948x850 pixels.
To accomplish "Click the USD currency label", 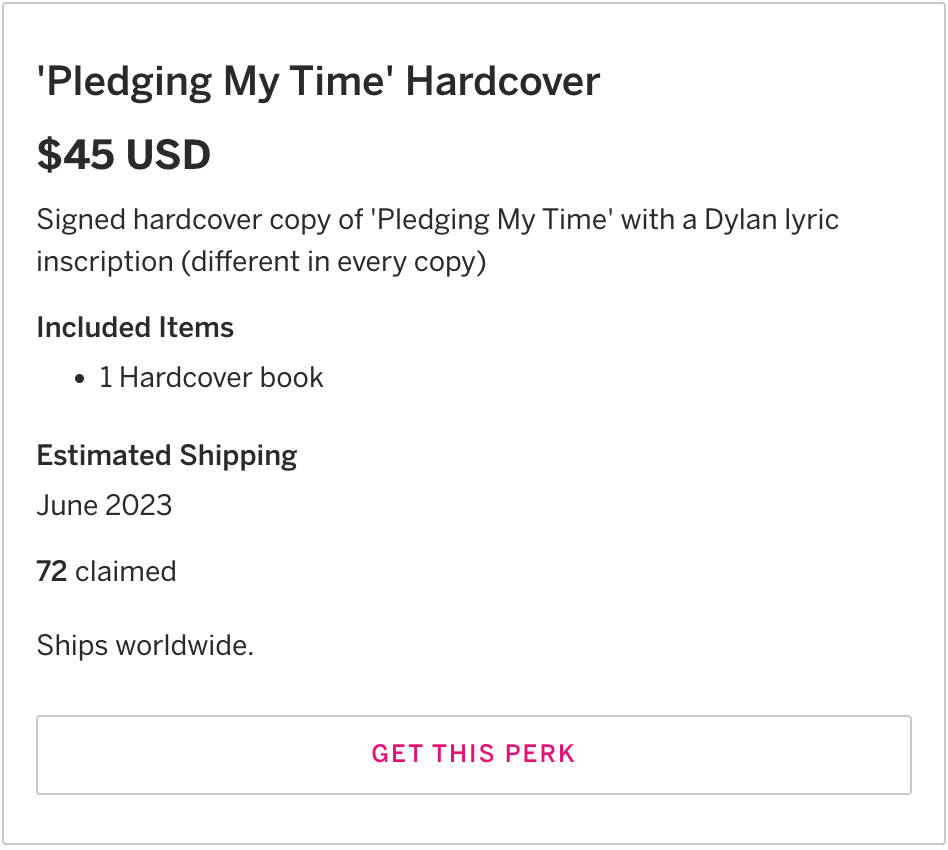I will [168, 155].
